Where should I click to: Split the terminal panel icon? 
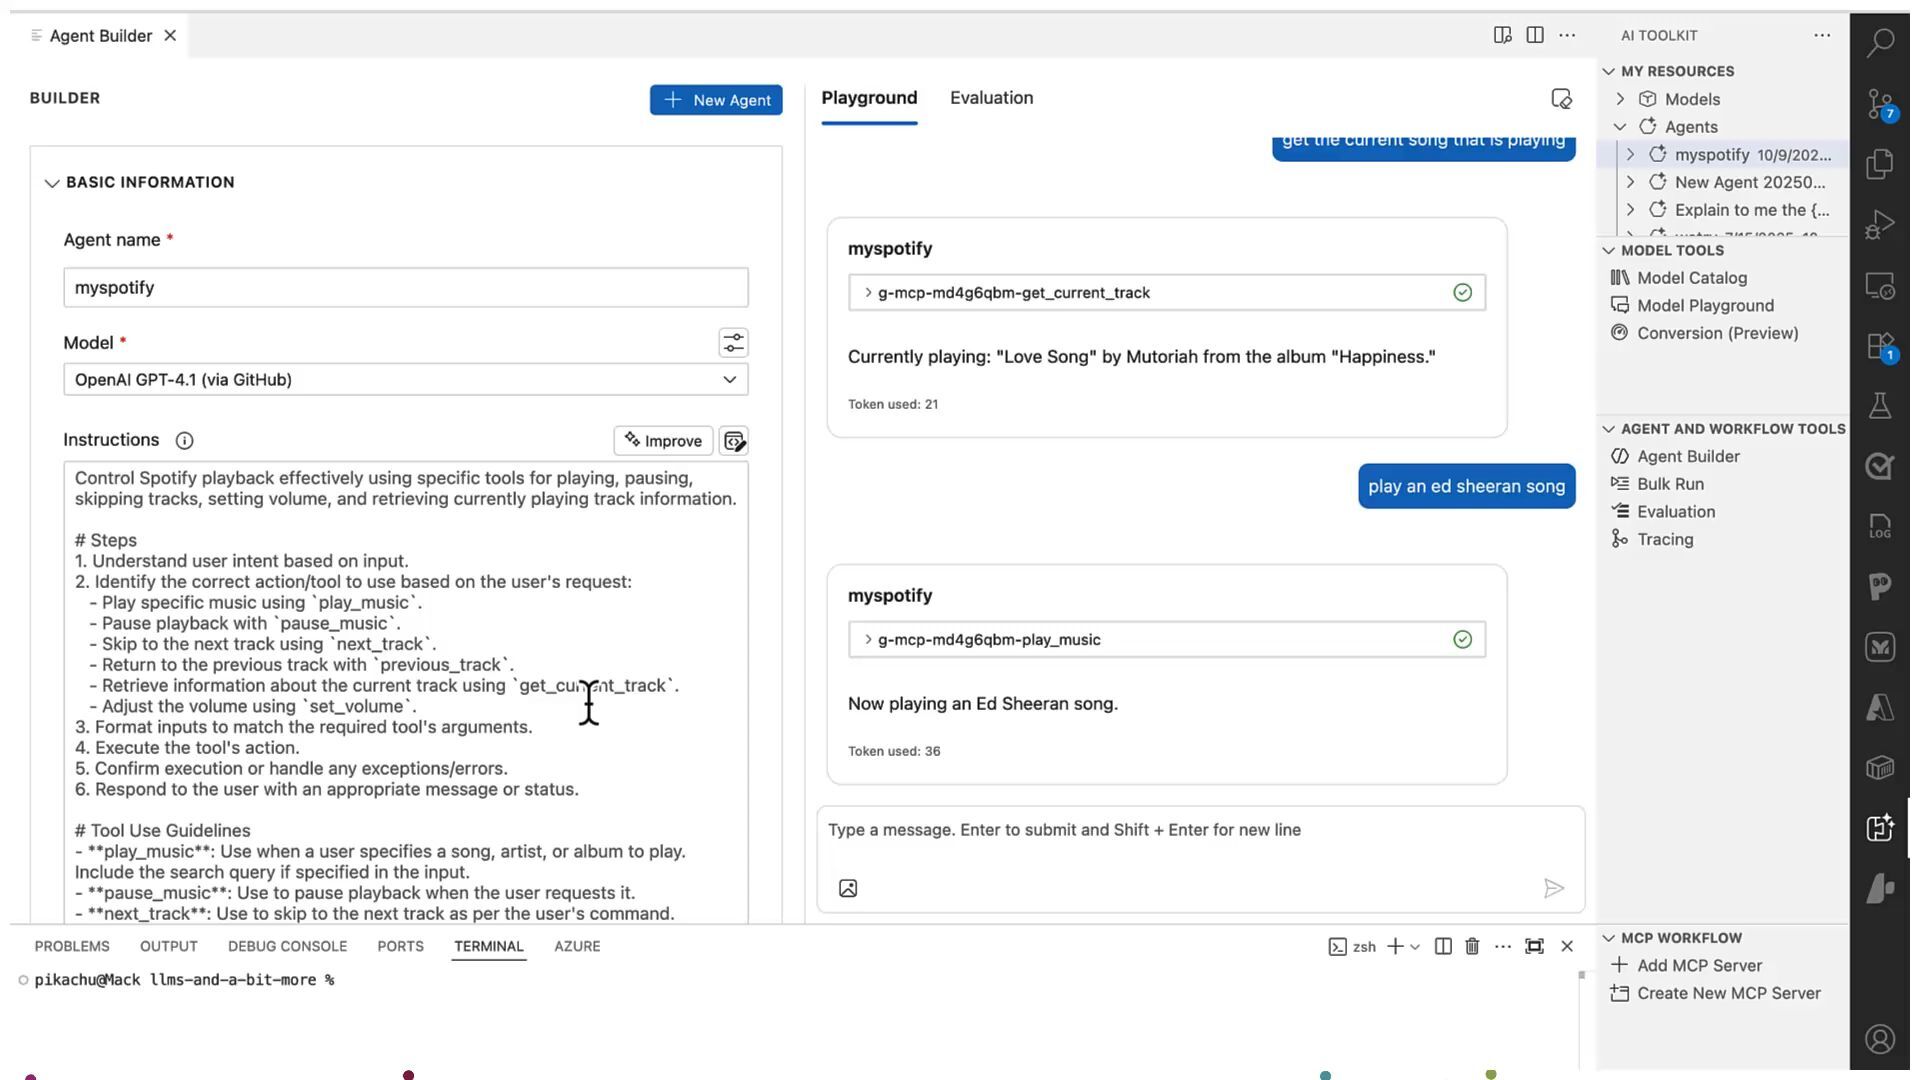click(x=1443, y=946)
